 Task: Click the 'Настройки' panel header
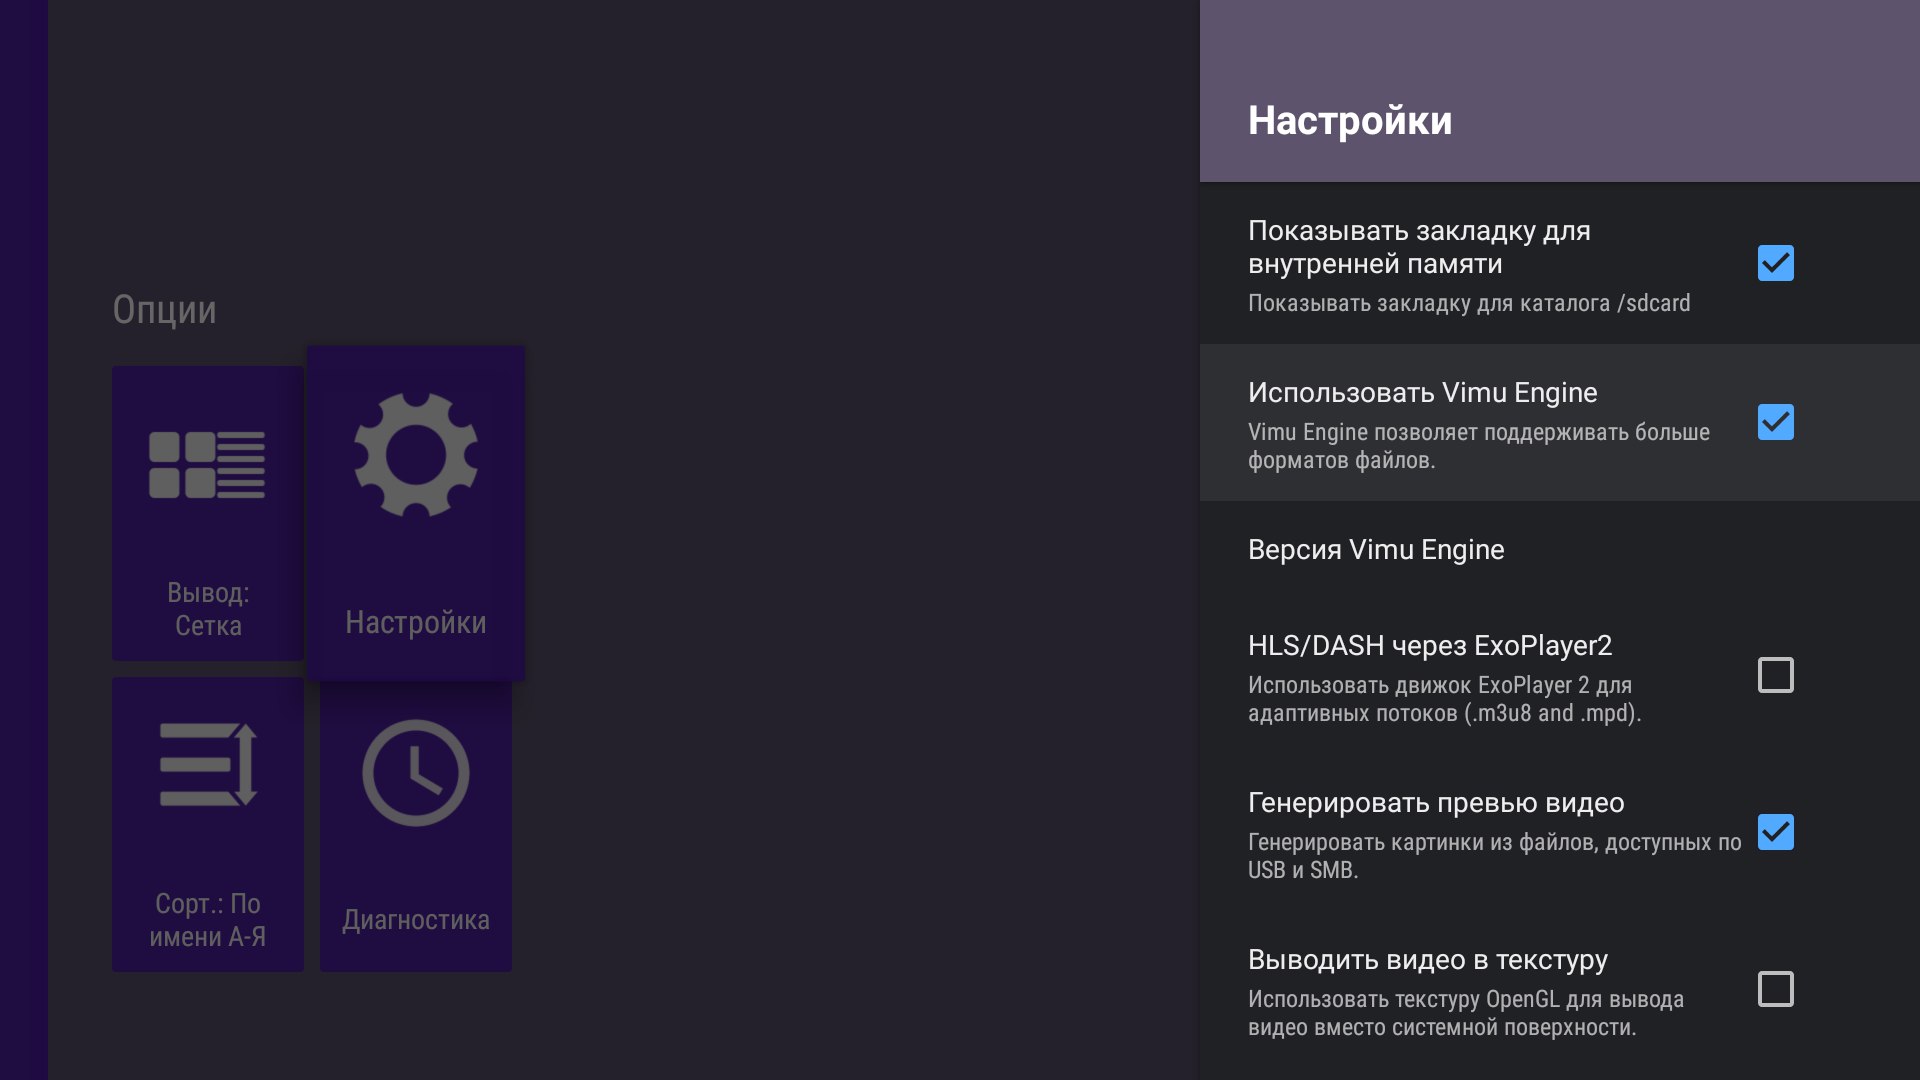tap(1350, 121)
